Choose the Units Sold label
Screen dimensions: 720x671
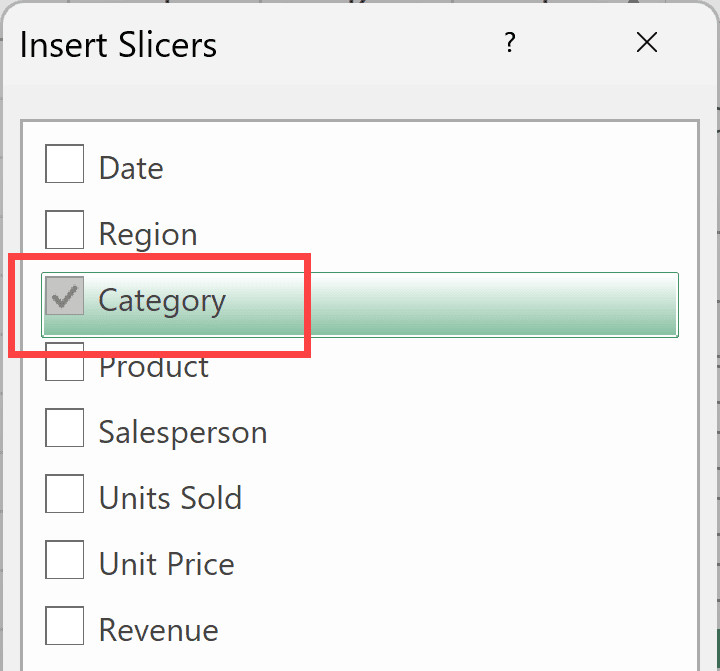170,498
